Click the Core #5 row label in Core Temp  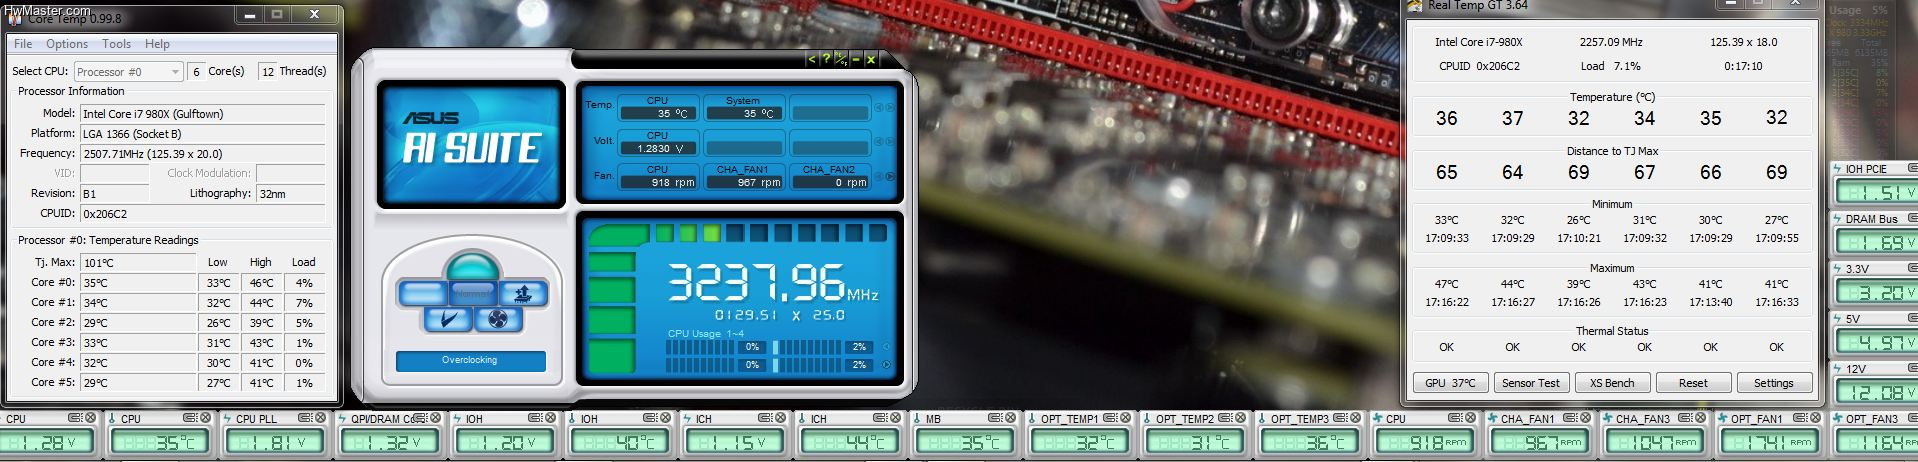pyautogui.click(x=53, y=382)
